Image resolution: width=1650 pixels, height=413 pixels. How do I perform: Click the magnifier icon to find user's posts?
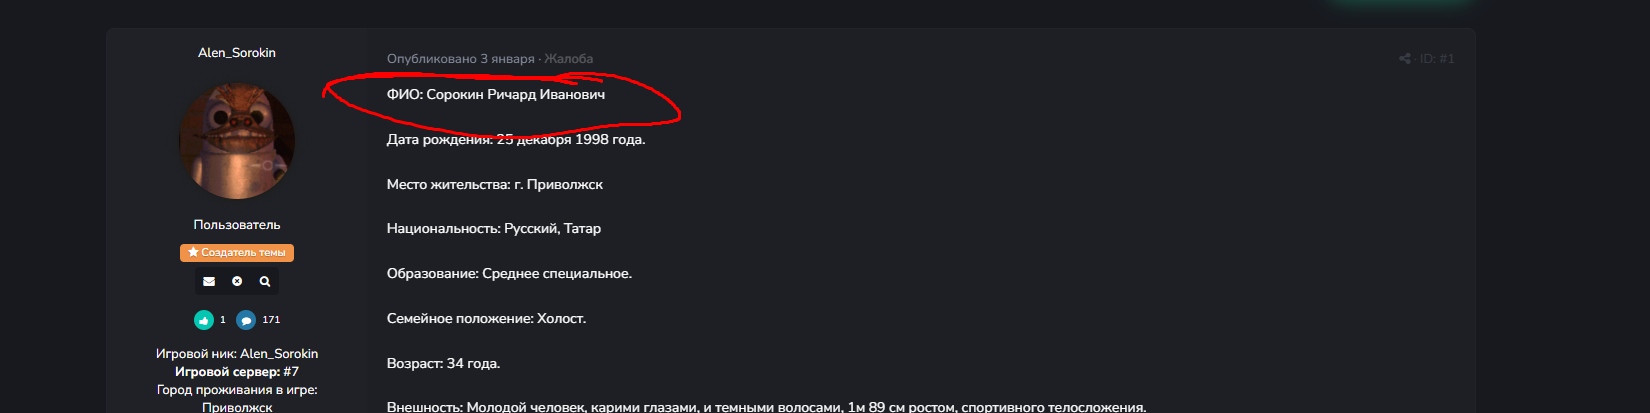[x=265, y=282]
